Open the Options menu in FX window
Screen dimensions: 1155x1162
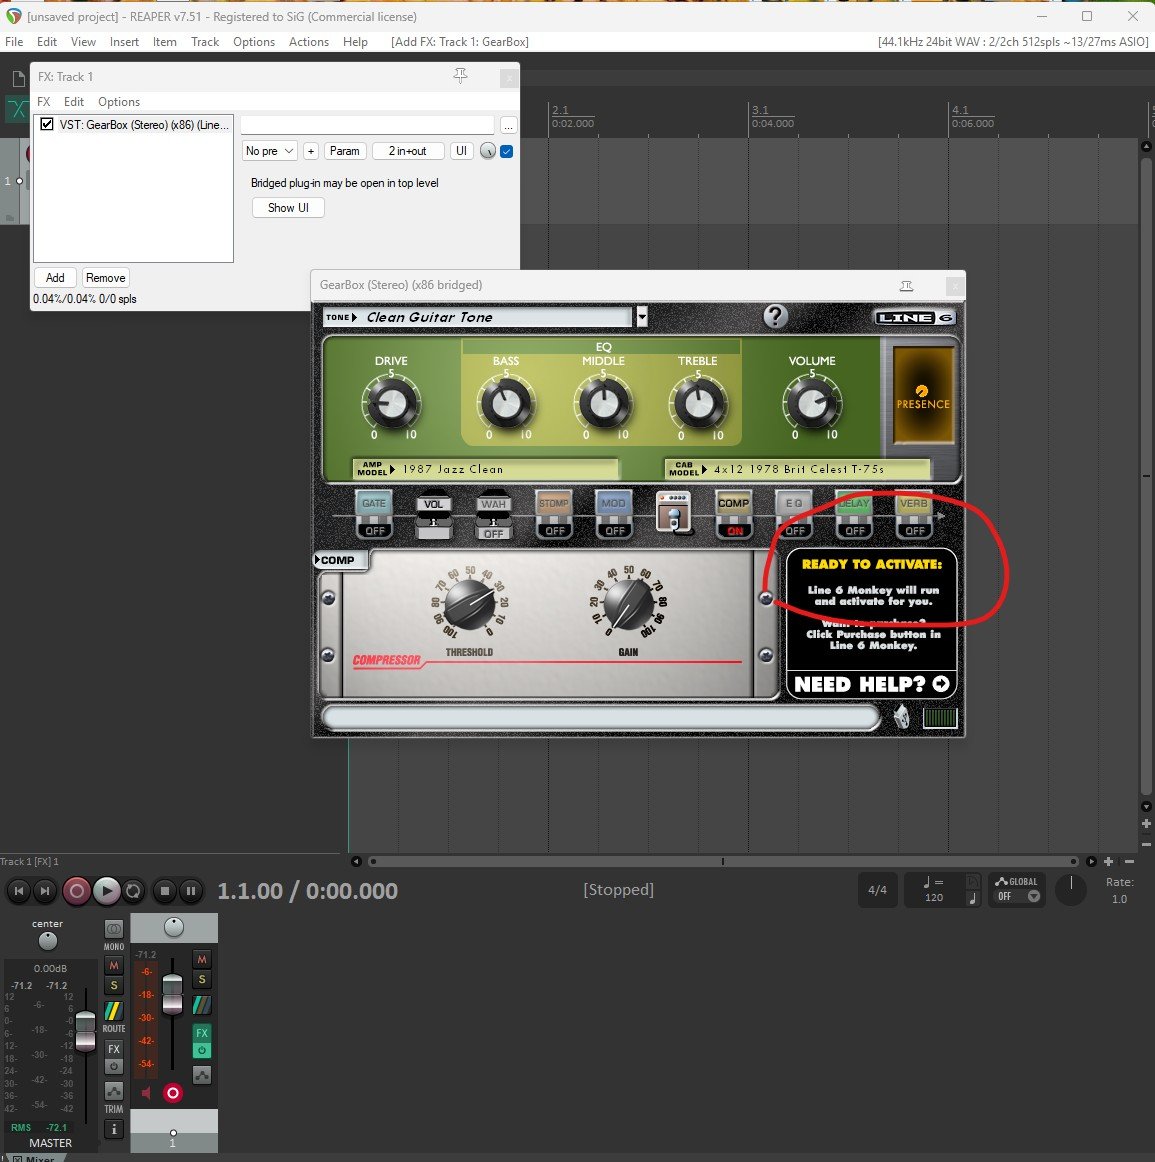(x=118, y=102)
